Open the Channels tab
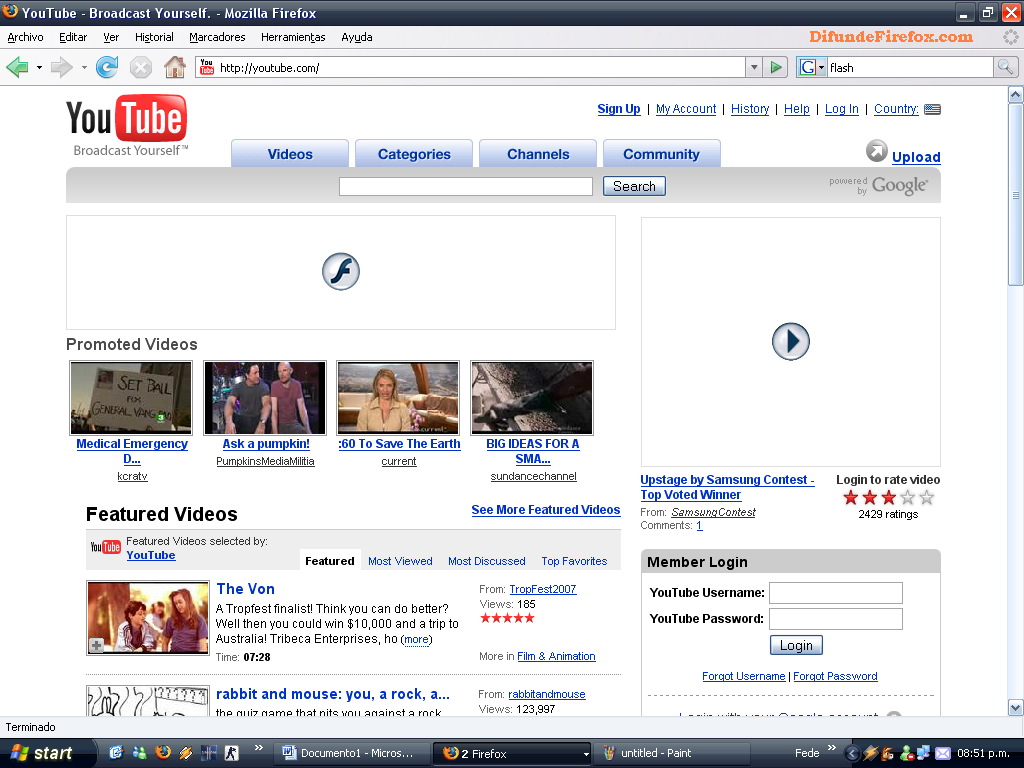1024x768 pixels. [x=538, y=154]
